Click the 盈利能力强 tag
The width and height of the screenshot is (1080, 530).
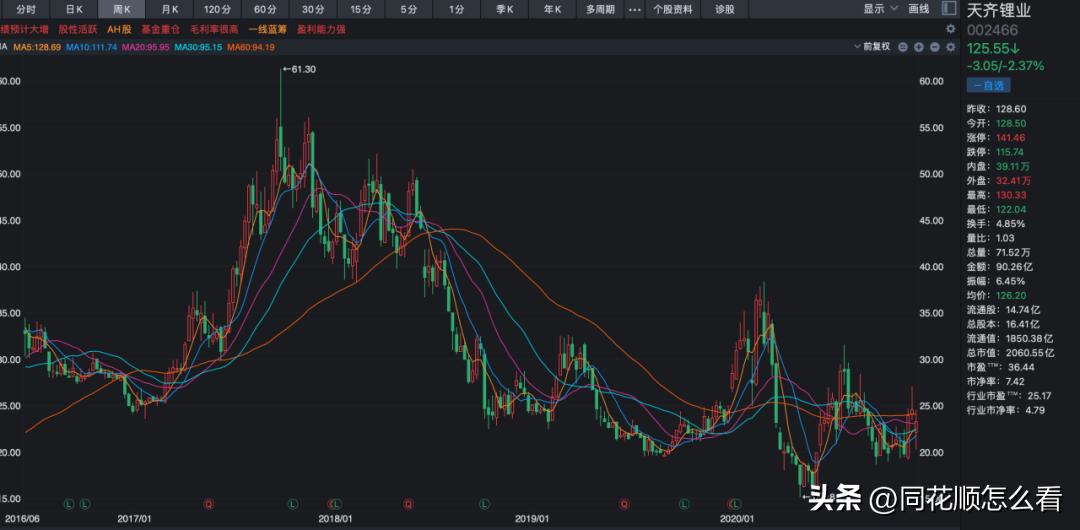pos(321,30)
